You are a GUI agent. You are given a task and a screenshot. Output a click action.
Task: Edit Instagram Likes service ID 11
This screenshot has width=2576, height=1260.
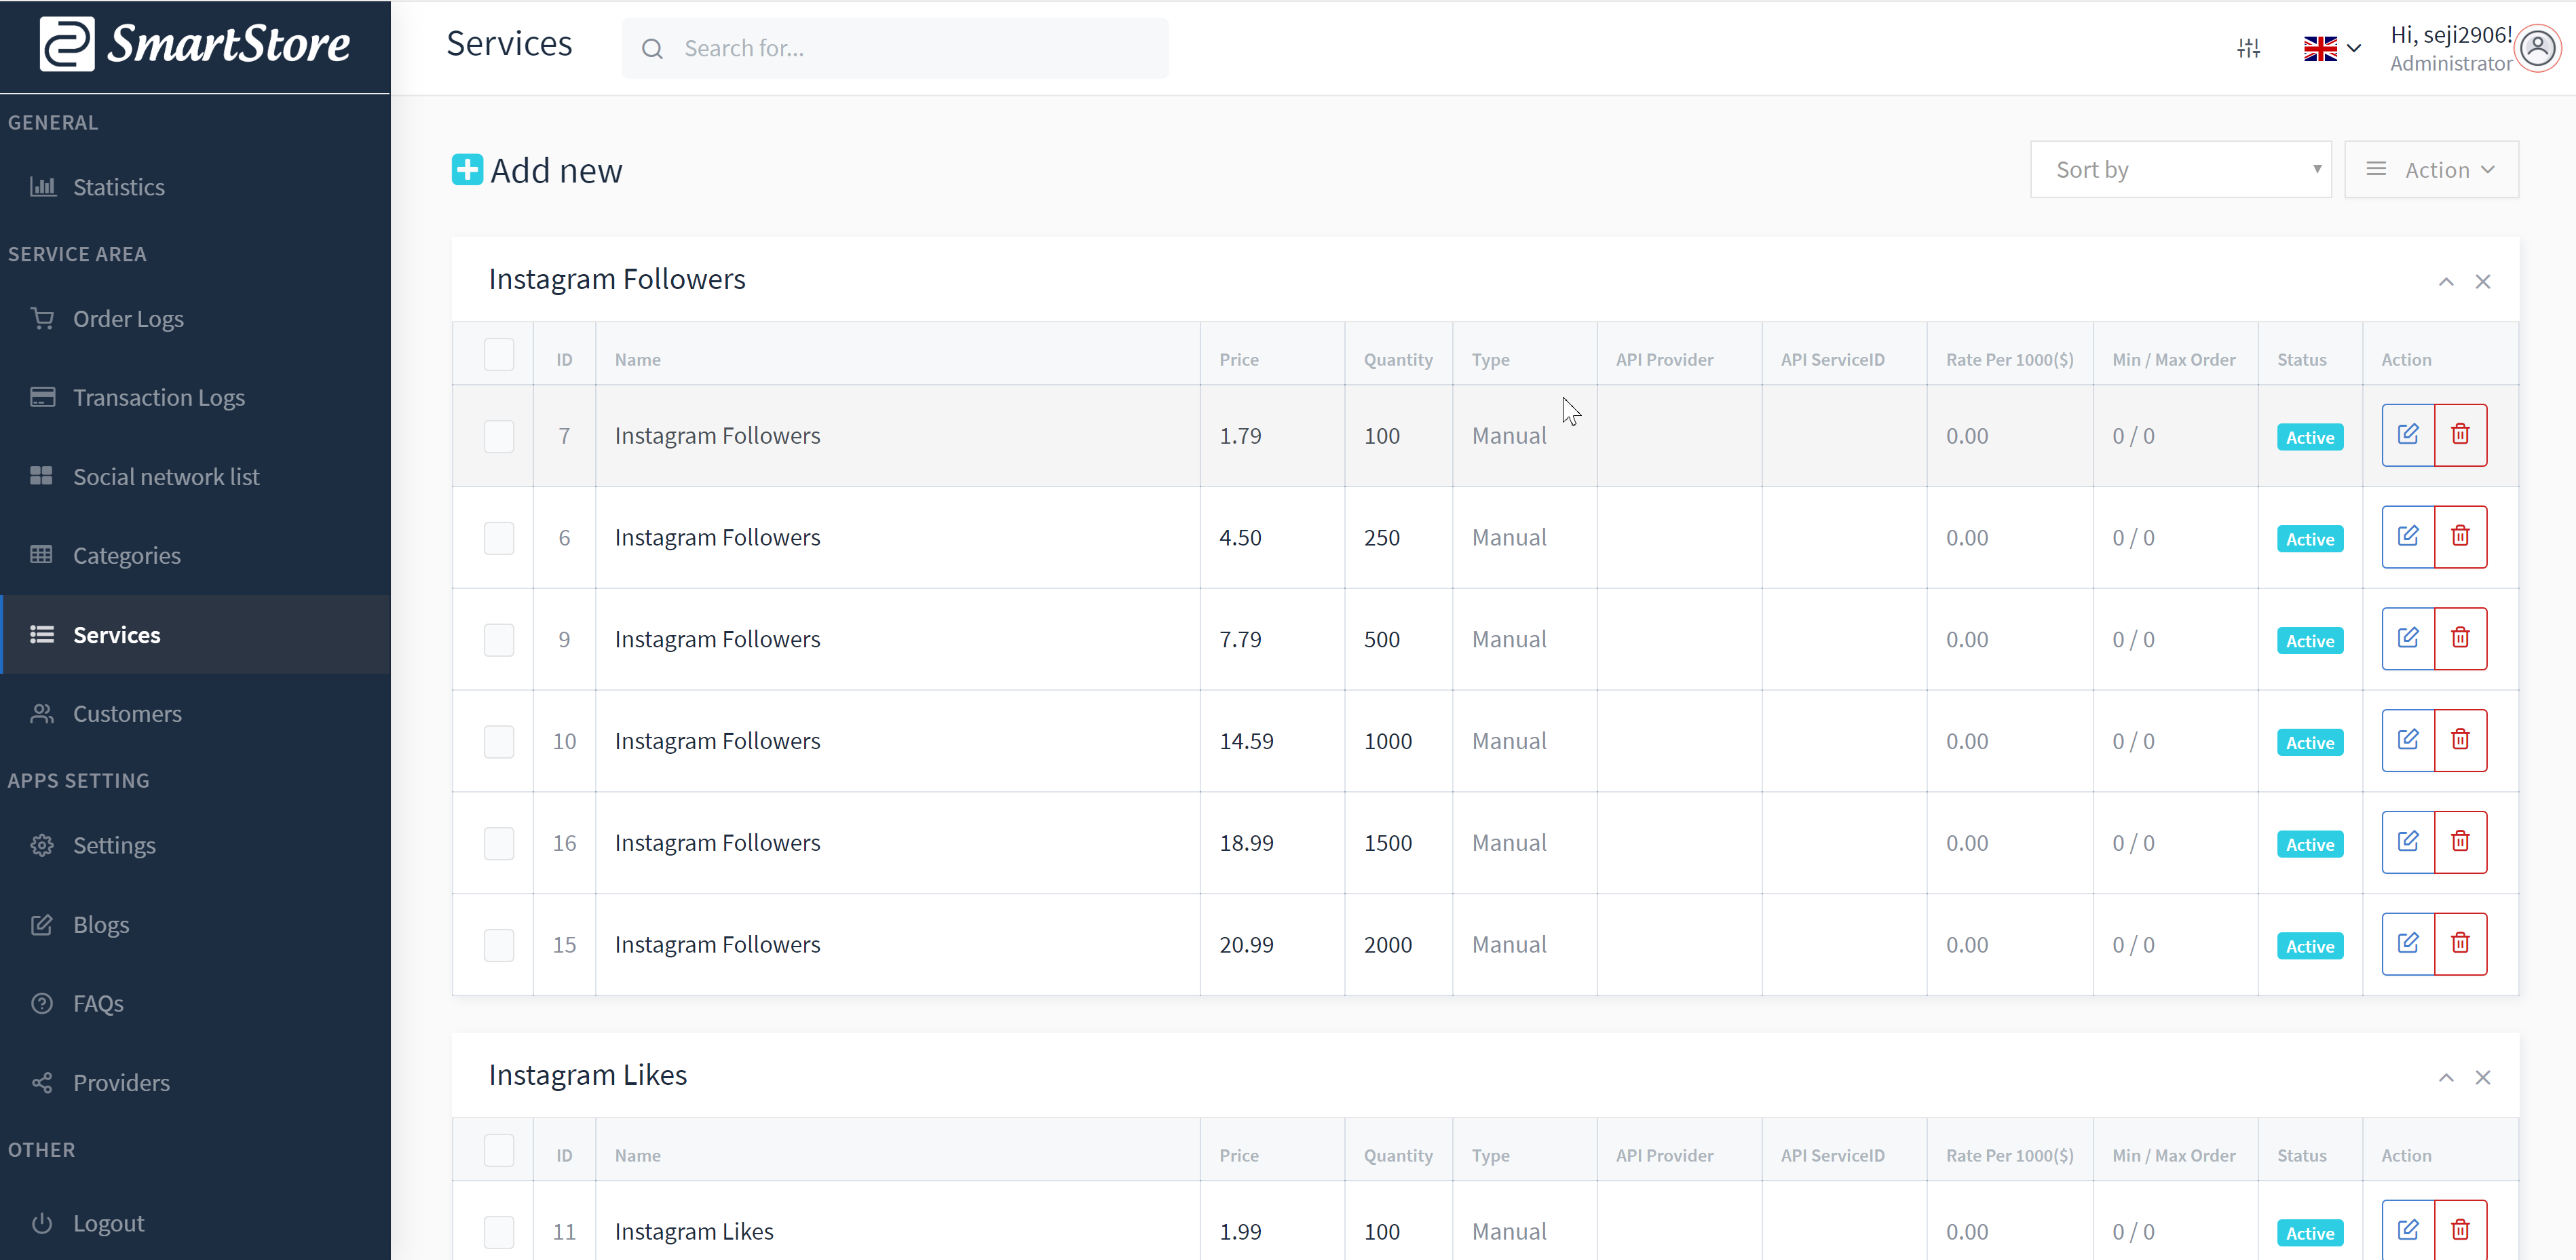(x=2408, y=1230)
